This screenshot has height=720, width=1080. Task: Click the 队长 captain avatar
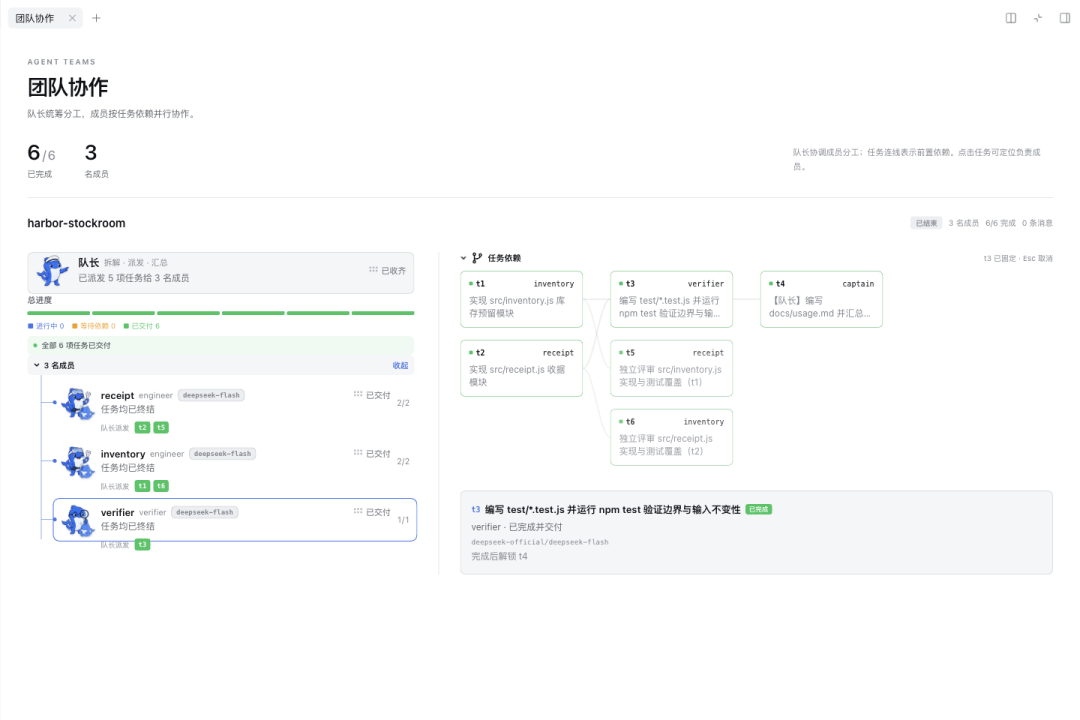[53, 271]
